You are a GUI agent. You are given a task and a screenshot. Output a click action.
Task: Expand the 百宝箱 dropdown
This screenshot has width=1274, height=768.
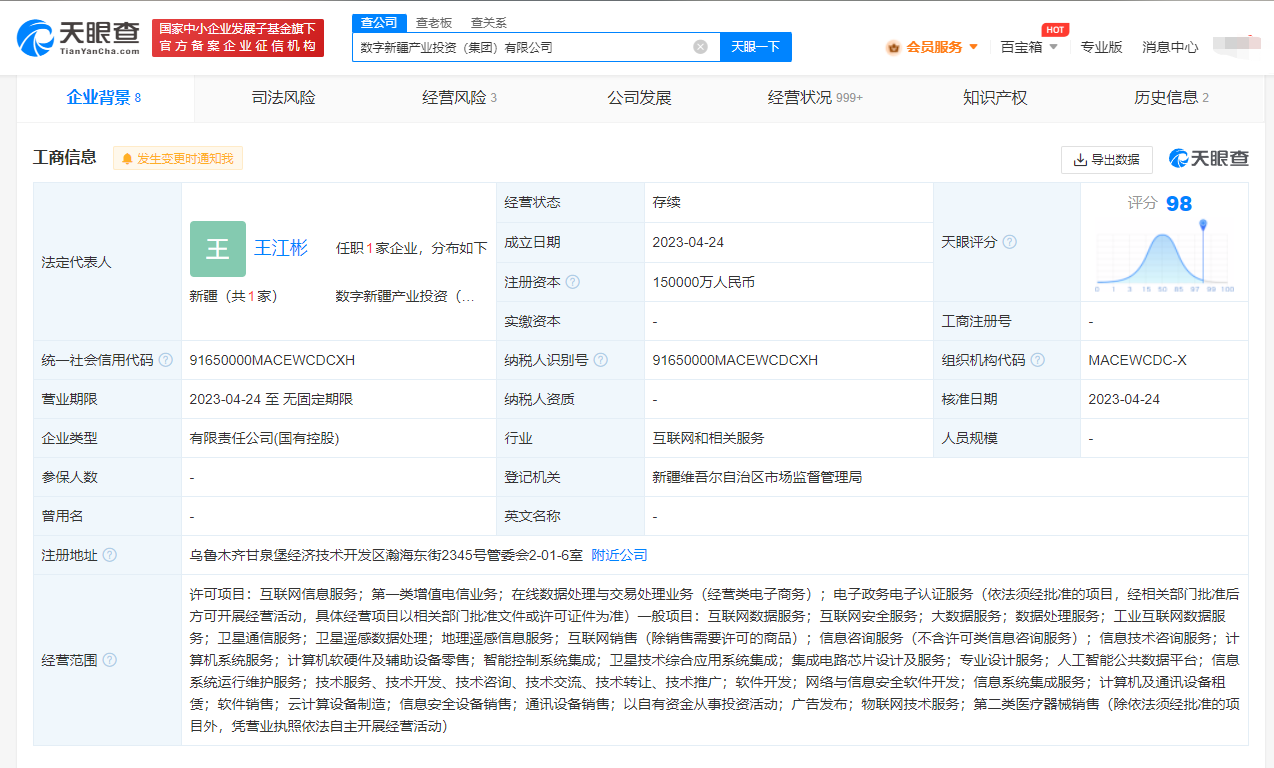[1052, 47]
